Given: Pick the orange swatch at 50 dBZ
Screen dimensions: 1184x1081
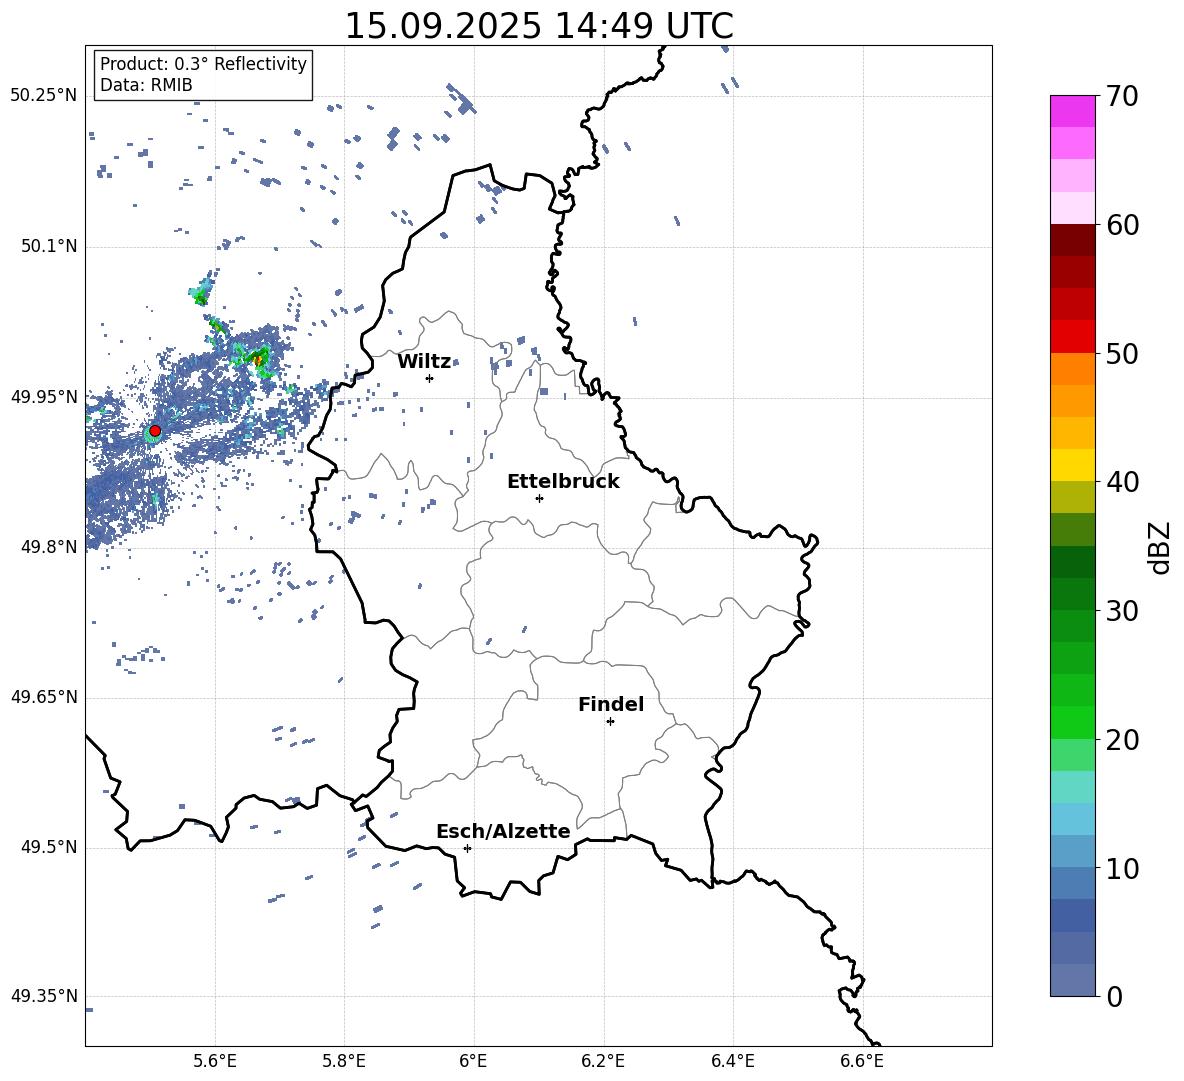Looking at the screenshot, I should point(1072,369).
